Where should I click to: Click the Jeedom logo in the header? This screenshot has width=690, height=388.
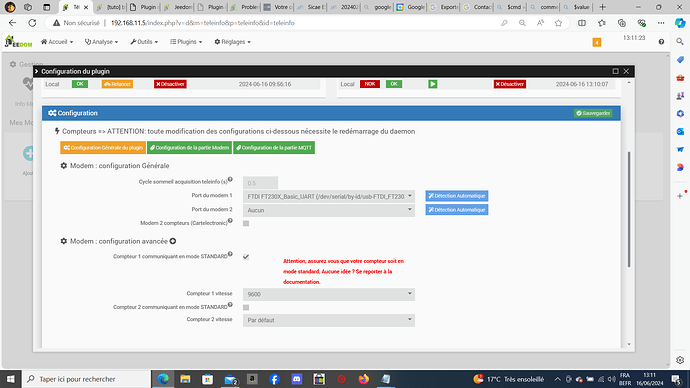[18, 42]
